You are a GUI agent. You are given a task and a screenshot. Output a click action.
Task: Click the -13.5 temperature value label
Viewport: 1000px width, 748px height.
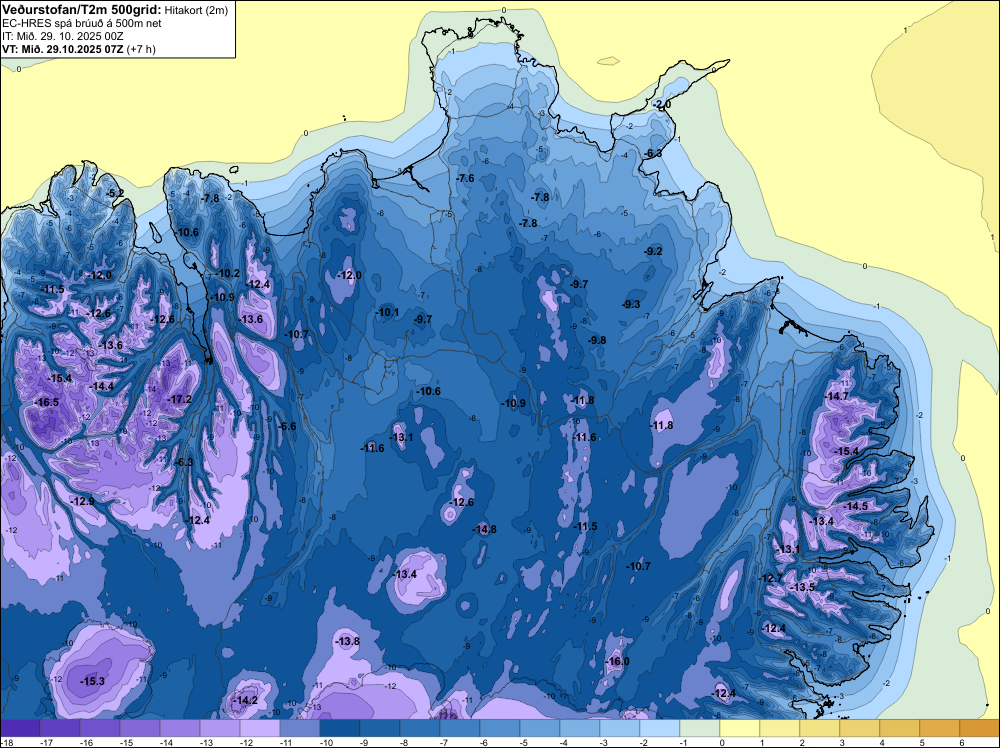802,587
